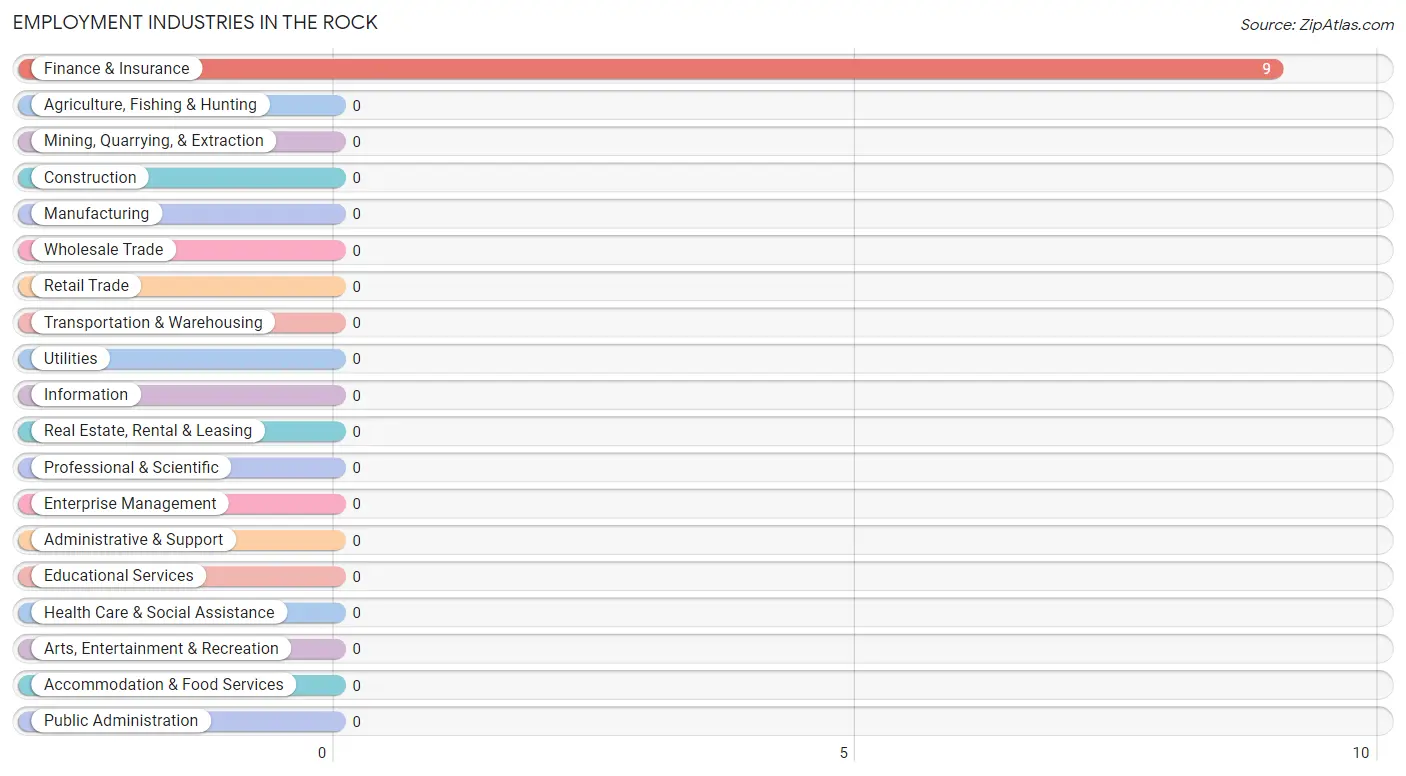Click the Educational Services label
This screenshot has height=776, width=1406.
pos(119,576)
